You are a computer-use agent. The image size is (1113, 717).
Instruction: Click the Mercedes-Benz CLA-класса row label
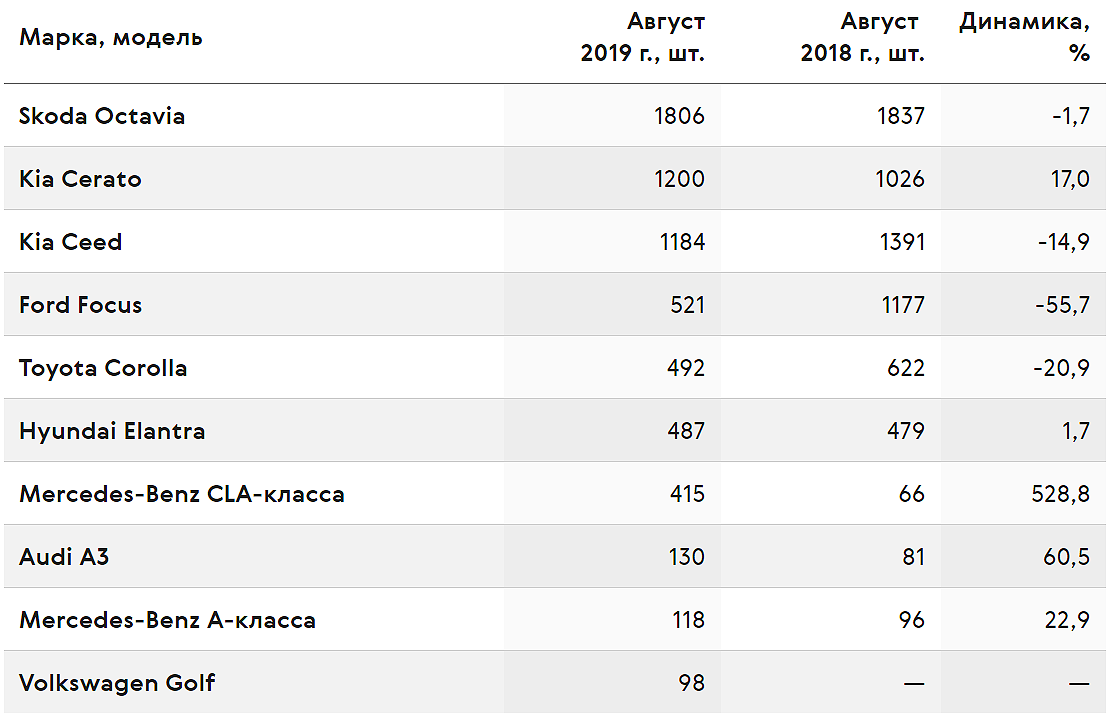click(182, 494)
